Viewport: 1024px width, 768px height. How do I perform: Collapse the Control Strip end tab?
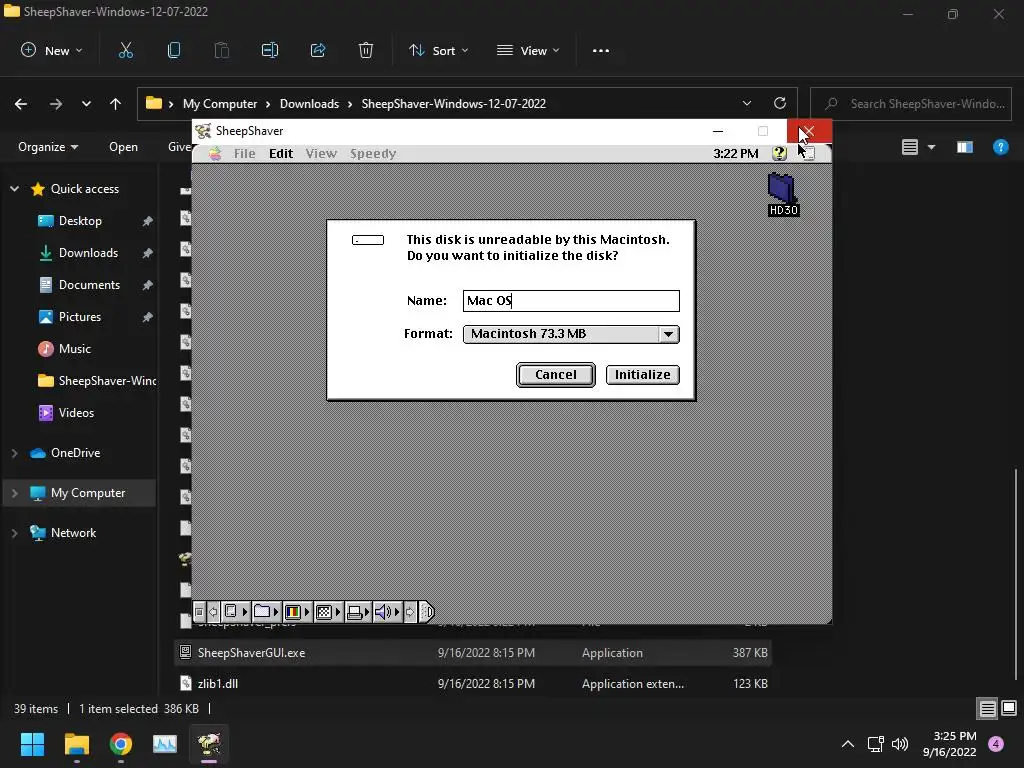pos(426,612)
